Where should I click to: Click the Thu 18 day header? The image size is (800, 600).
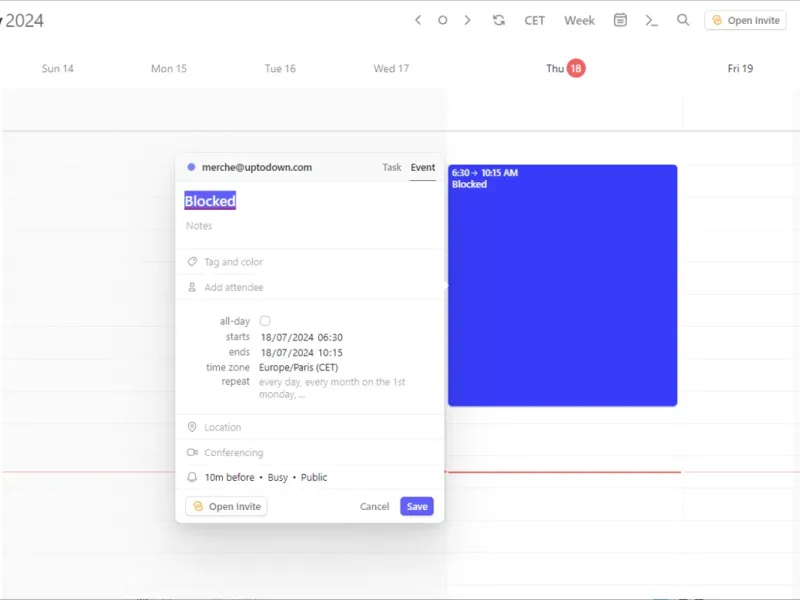pyautogui.click(x=565, y=68)
